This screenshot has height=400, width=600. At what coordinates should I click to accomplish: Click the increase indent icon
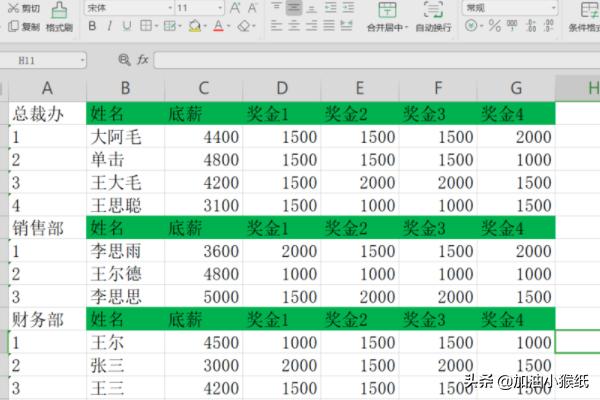[x=348, y=8]
